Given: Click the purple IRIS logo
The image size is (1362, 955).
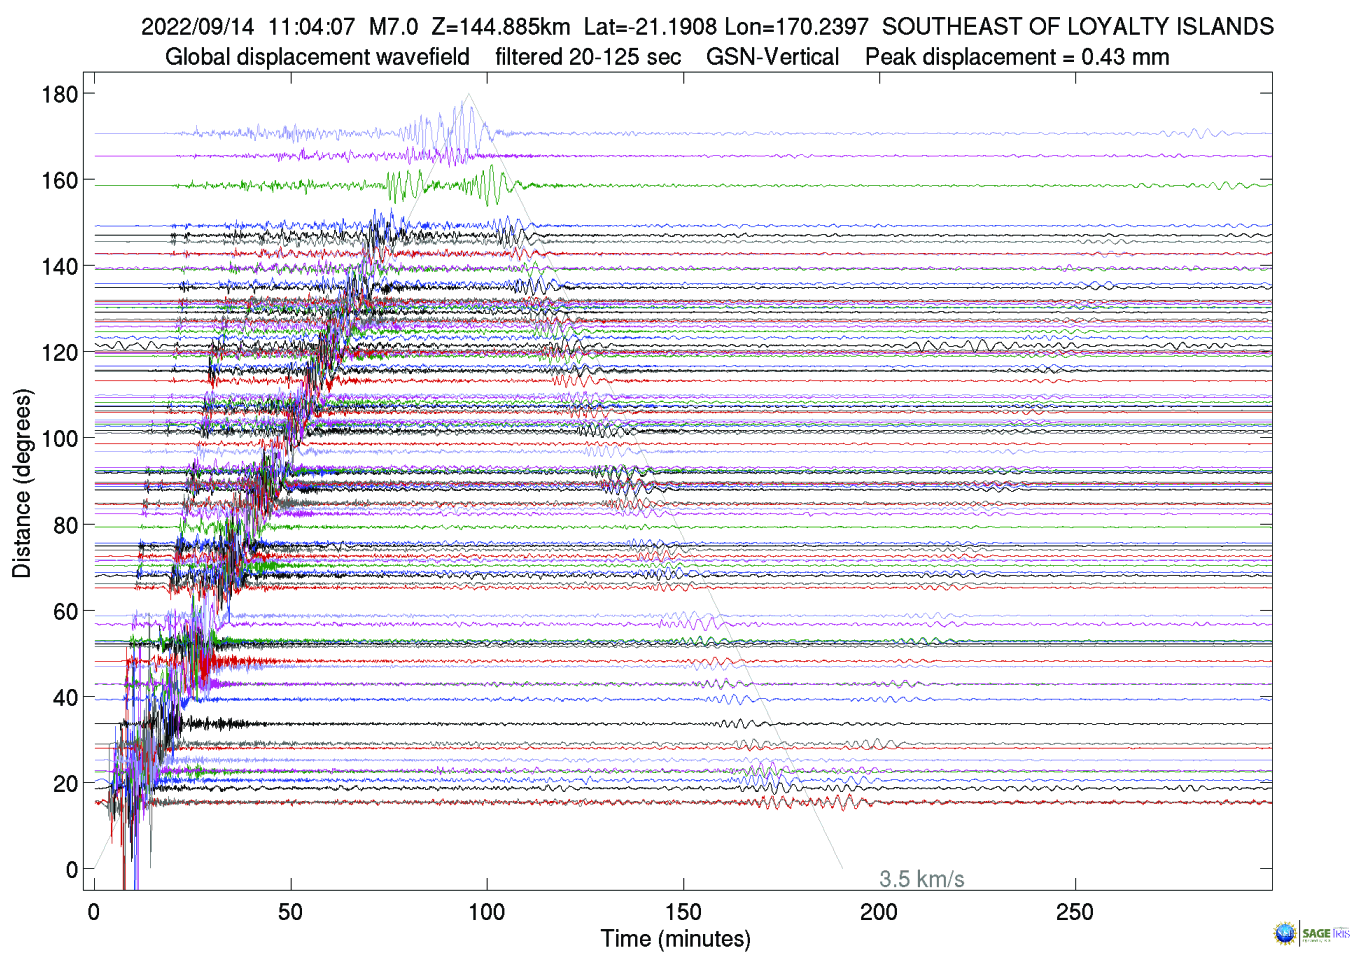Looking at the screenshot, I should [x=1341, y=934].
